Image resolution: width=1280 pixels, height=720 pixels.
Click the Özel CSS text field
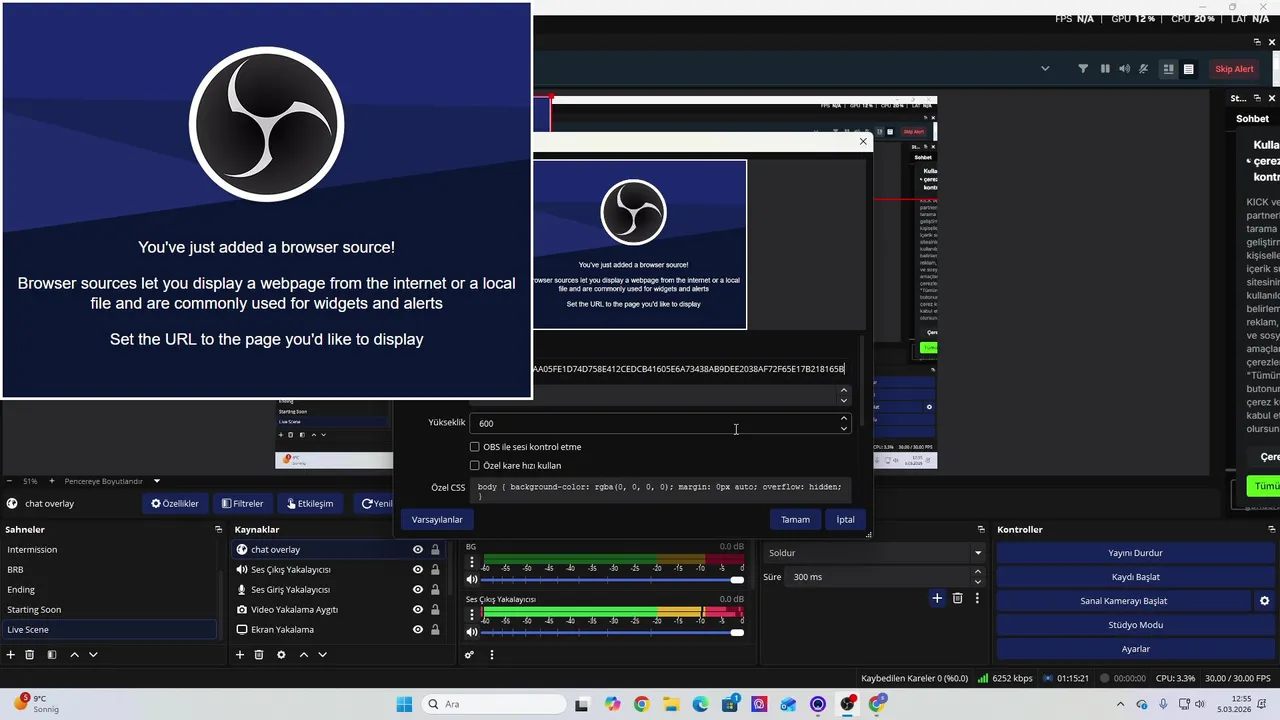(660, 490)
